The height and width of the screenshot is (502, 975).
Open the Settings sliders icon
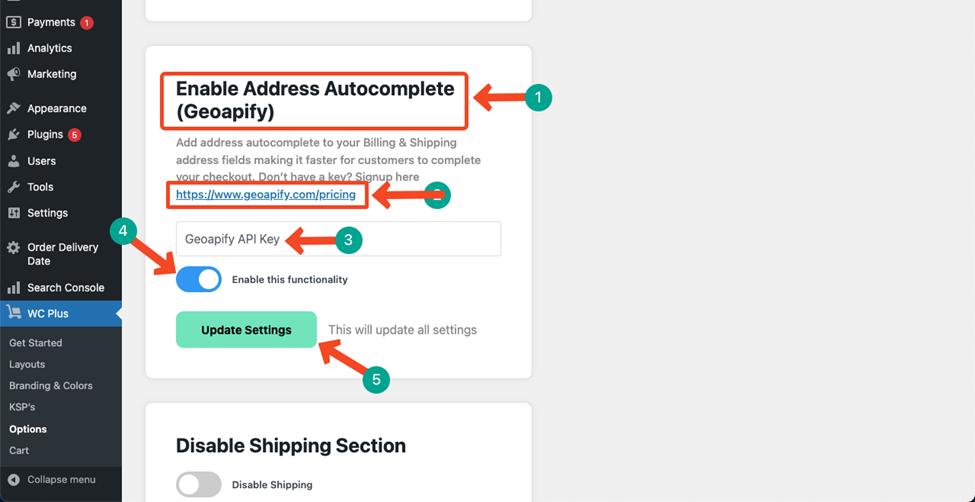pos(14,213)
